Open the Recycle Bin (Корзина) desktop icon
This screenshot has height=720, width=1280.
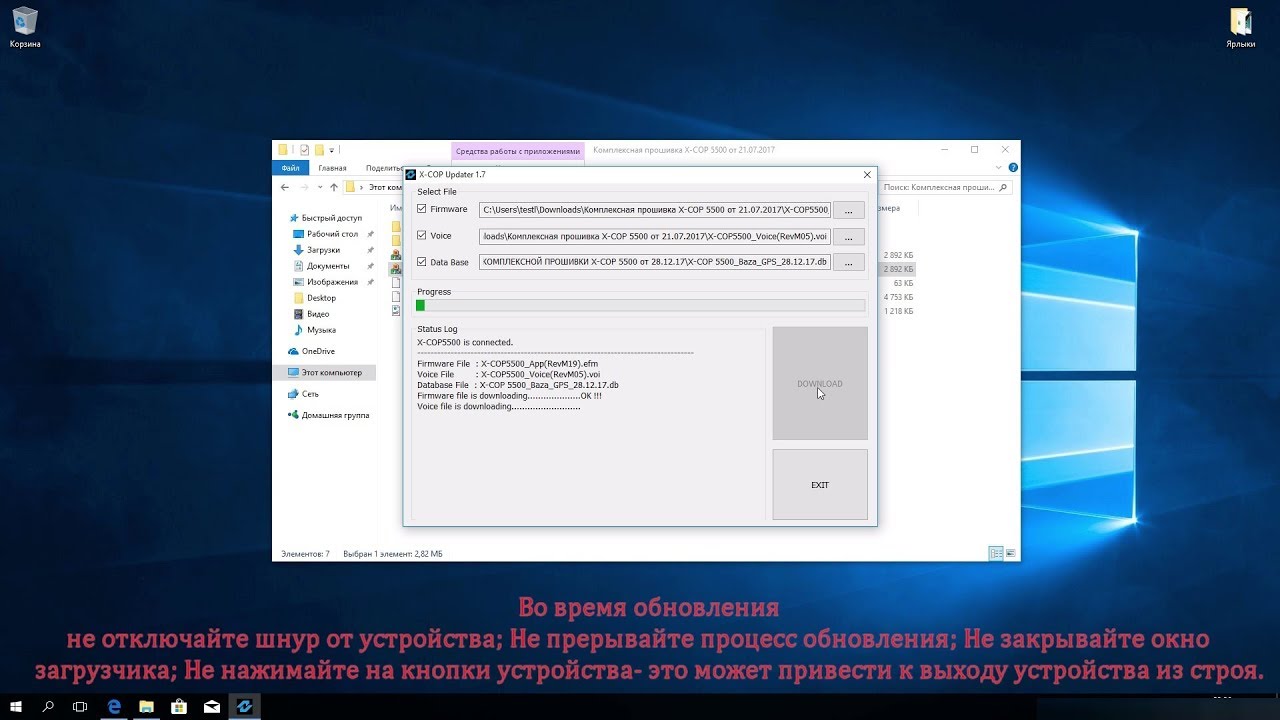coord(25,28)
